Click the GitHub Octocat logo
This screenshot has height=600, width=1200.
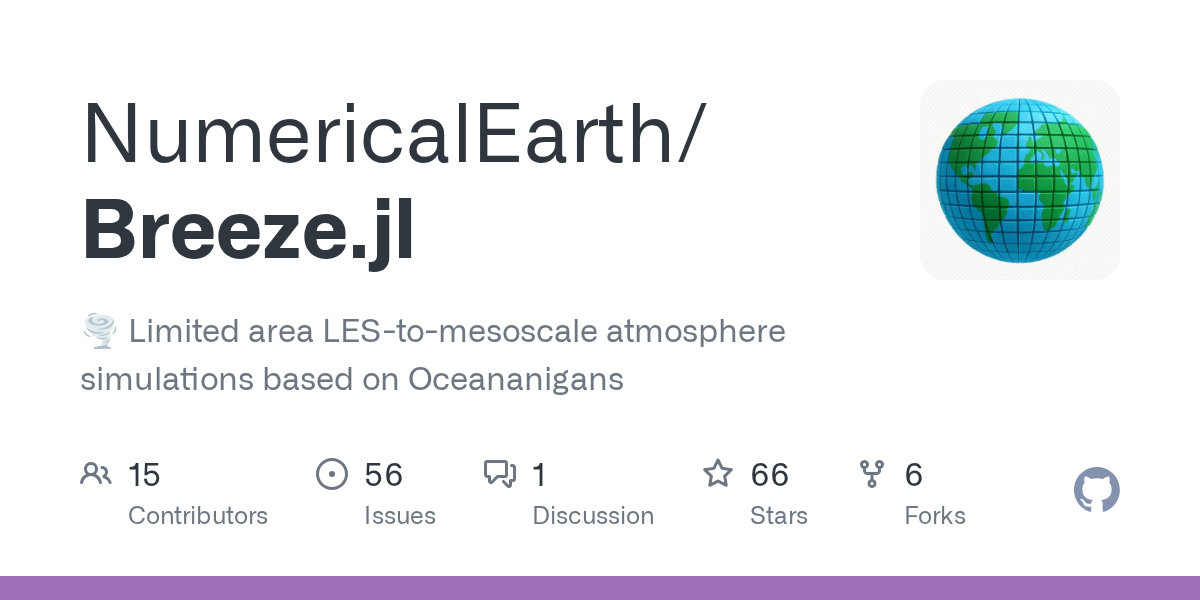pos(1096,491)
